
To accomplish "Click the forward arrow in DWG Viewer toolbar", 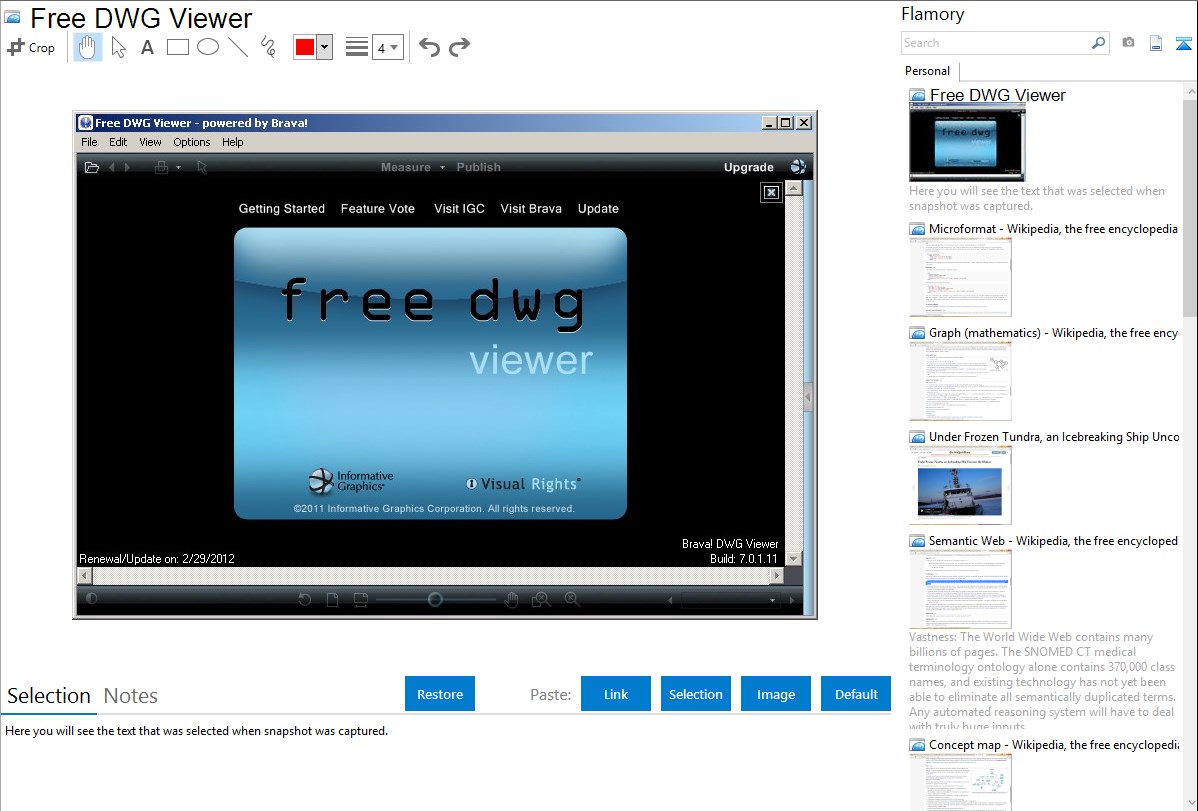I will 128,167.
